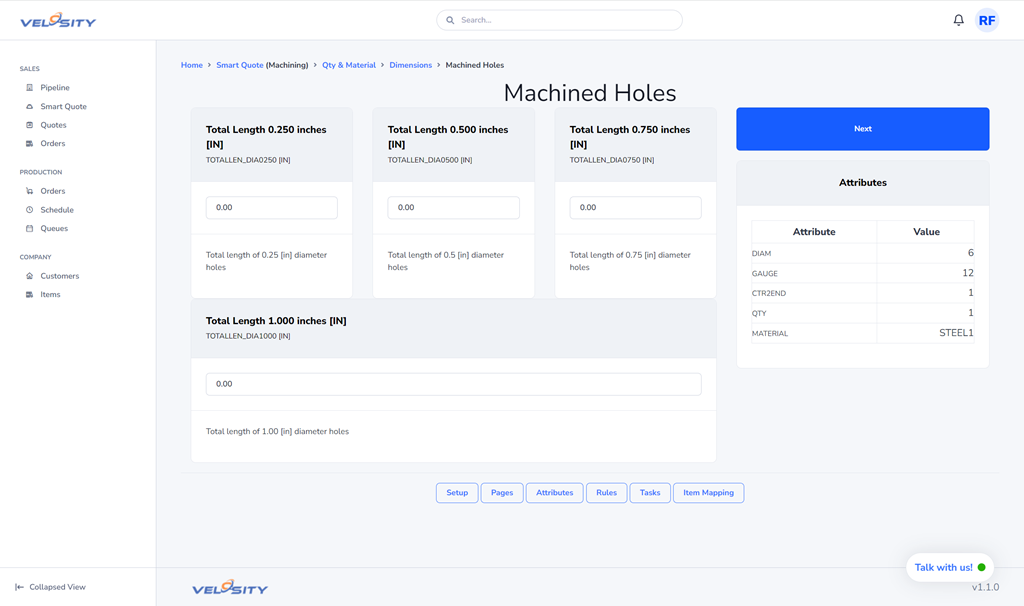Go to Quotes in the sidebar
This screenshot has height=606, width=1024.
(x=53, y=125)
